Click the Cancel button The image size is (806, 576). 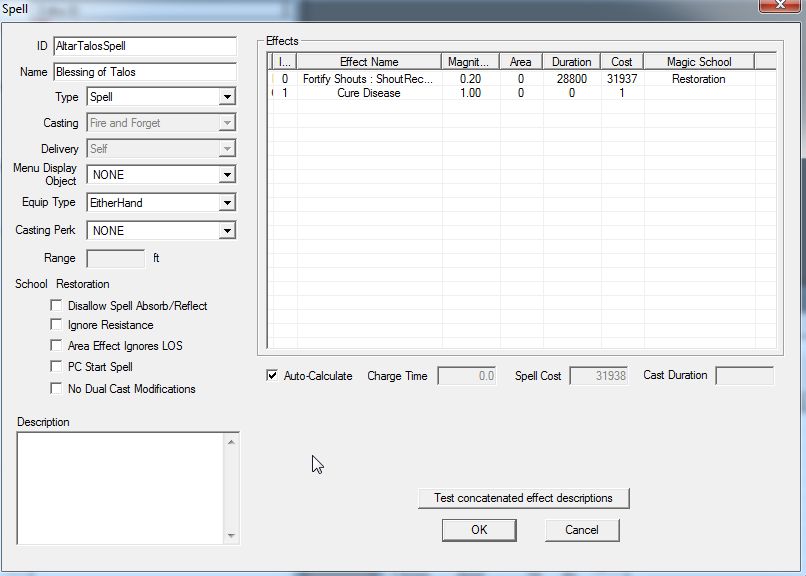pyautogui.click(x=582, y=530)
